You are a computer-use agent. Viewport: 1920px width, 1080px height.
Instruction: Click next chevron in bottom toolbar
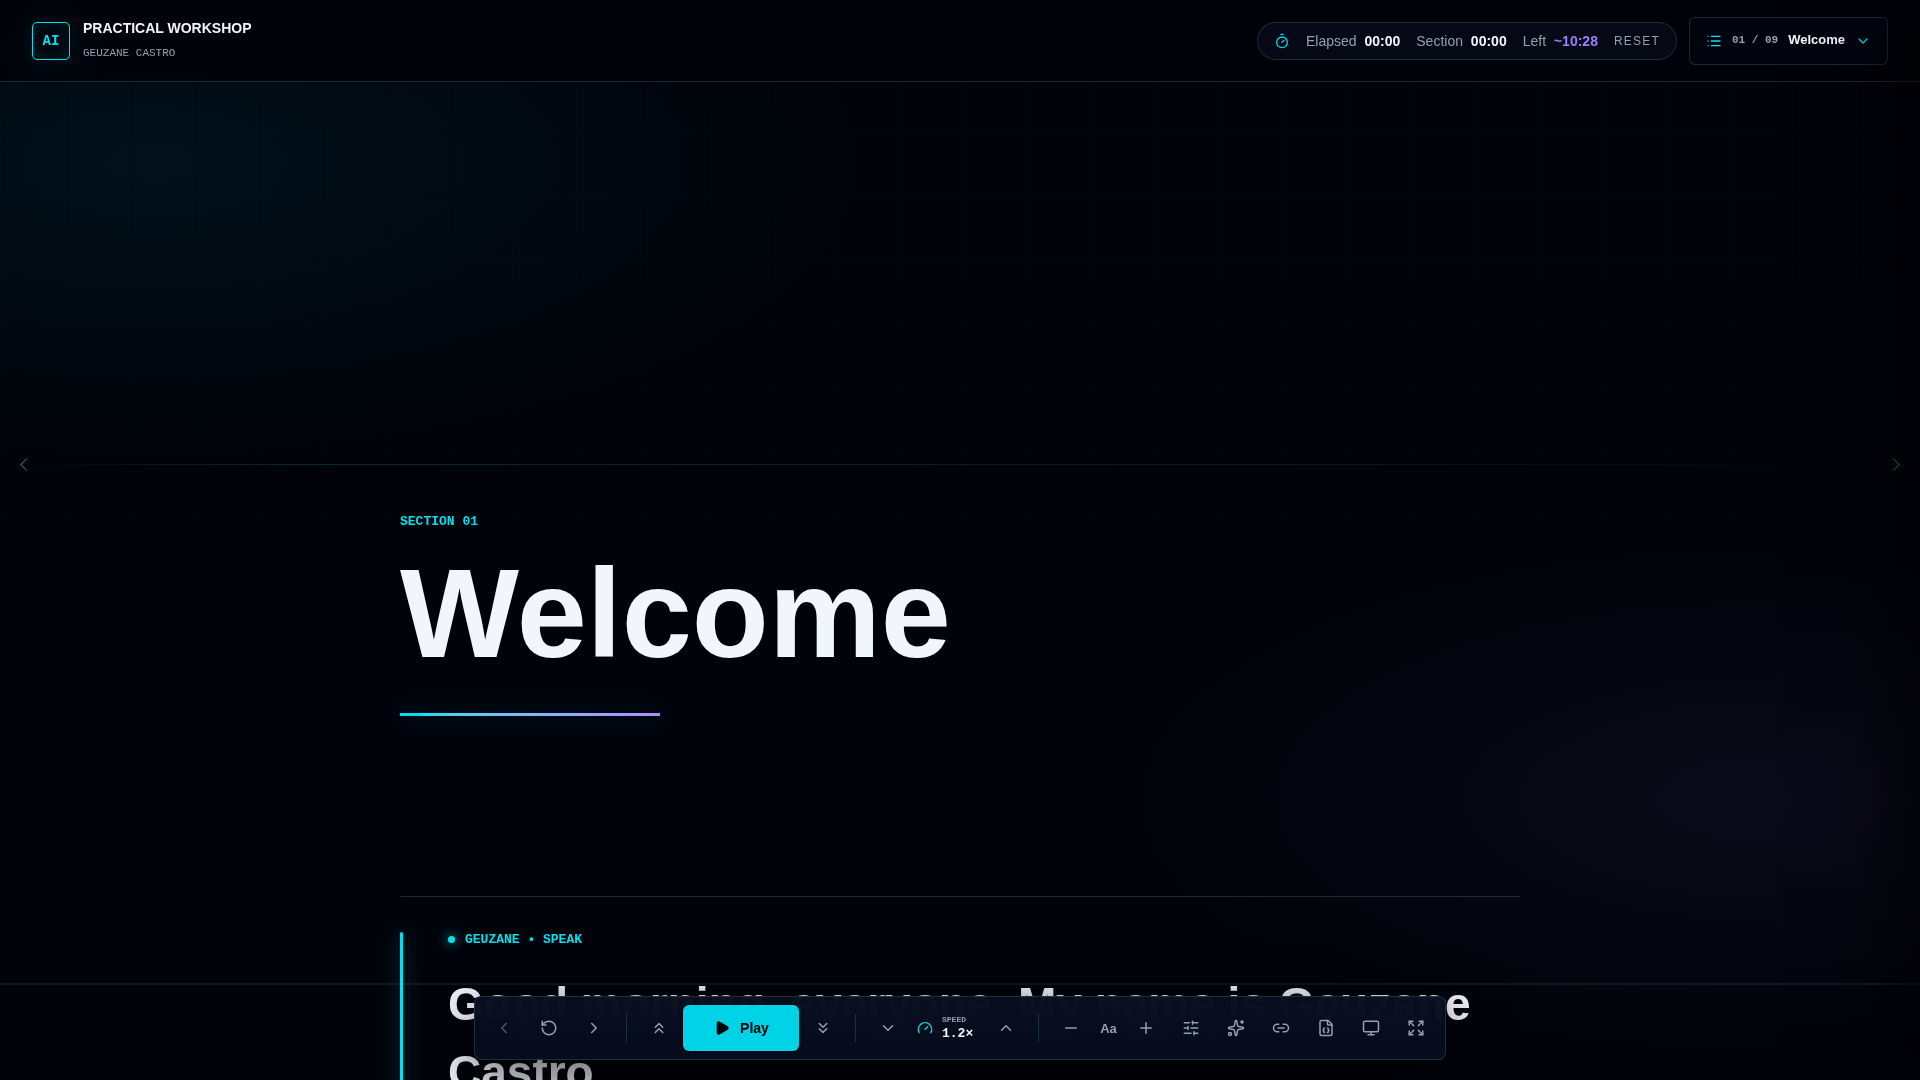click(594, 1028)
